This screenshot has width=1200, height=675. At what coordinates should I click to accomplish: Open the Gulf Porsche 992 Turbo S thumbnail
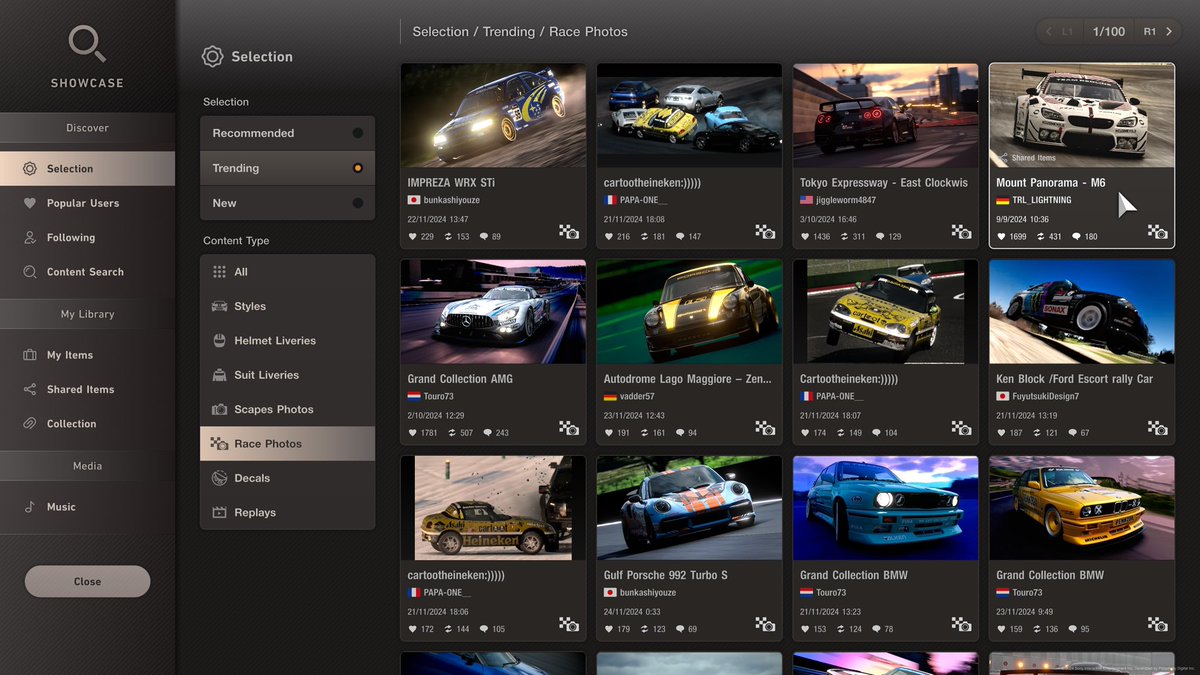[689, 508]
